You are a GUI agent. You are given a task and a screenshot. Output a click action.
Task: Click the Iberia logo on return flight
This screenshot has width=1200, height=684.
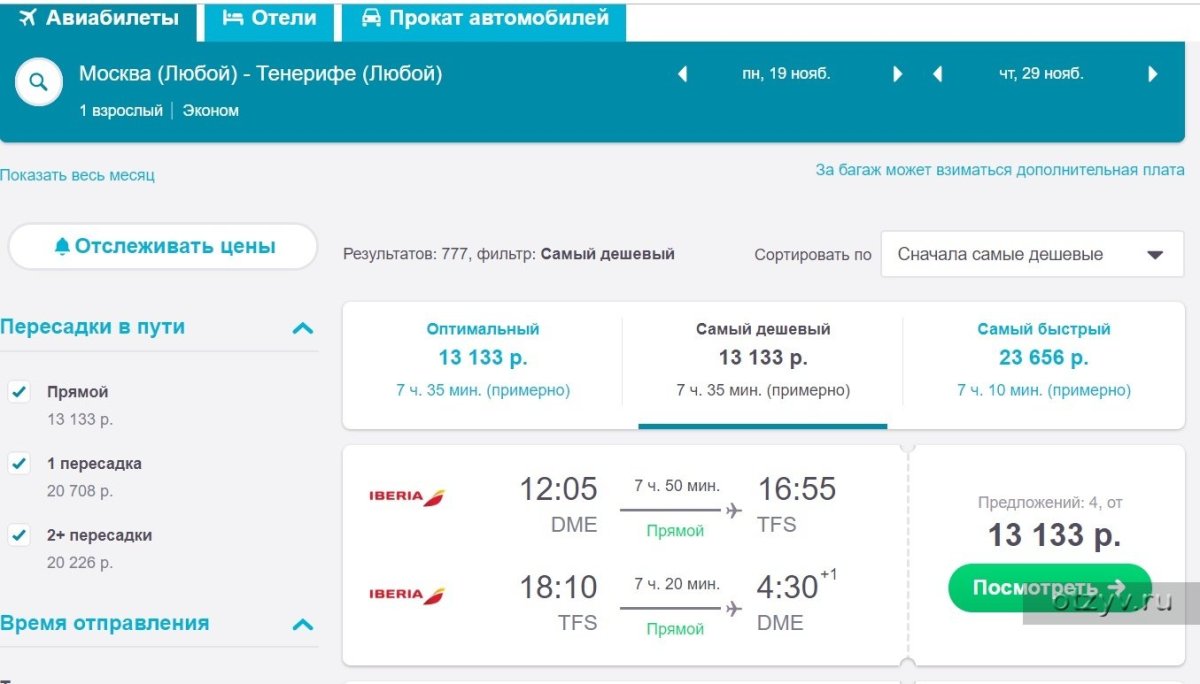[x=406, y=594]
